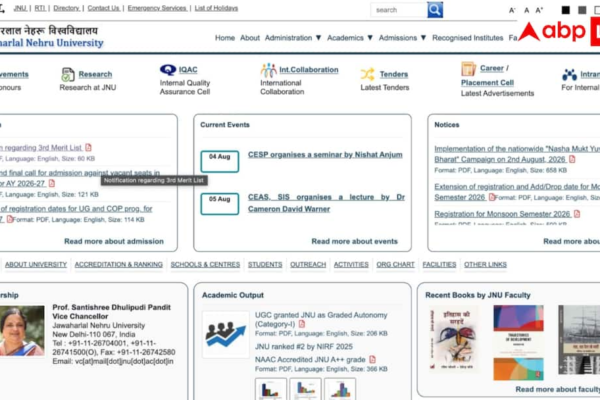The height and width of the screenshot is (400, 600).
Task: Open the Tenders heading link
Action: click(x=394, y=74)
